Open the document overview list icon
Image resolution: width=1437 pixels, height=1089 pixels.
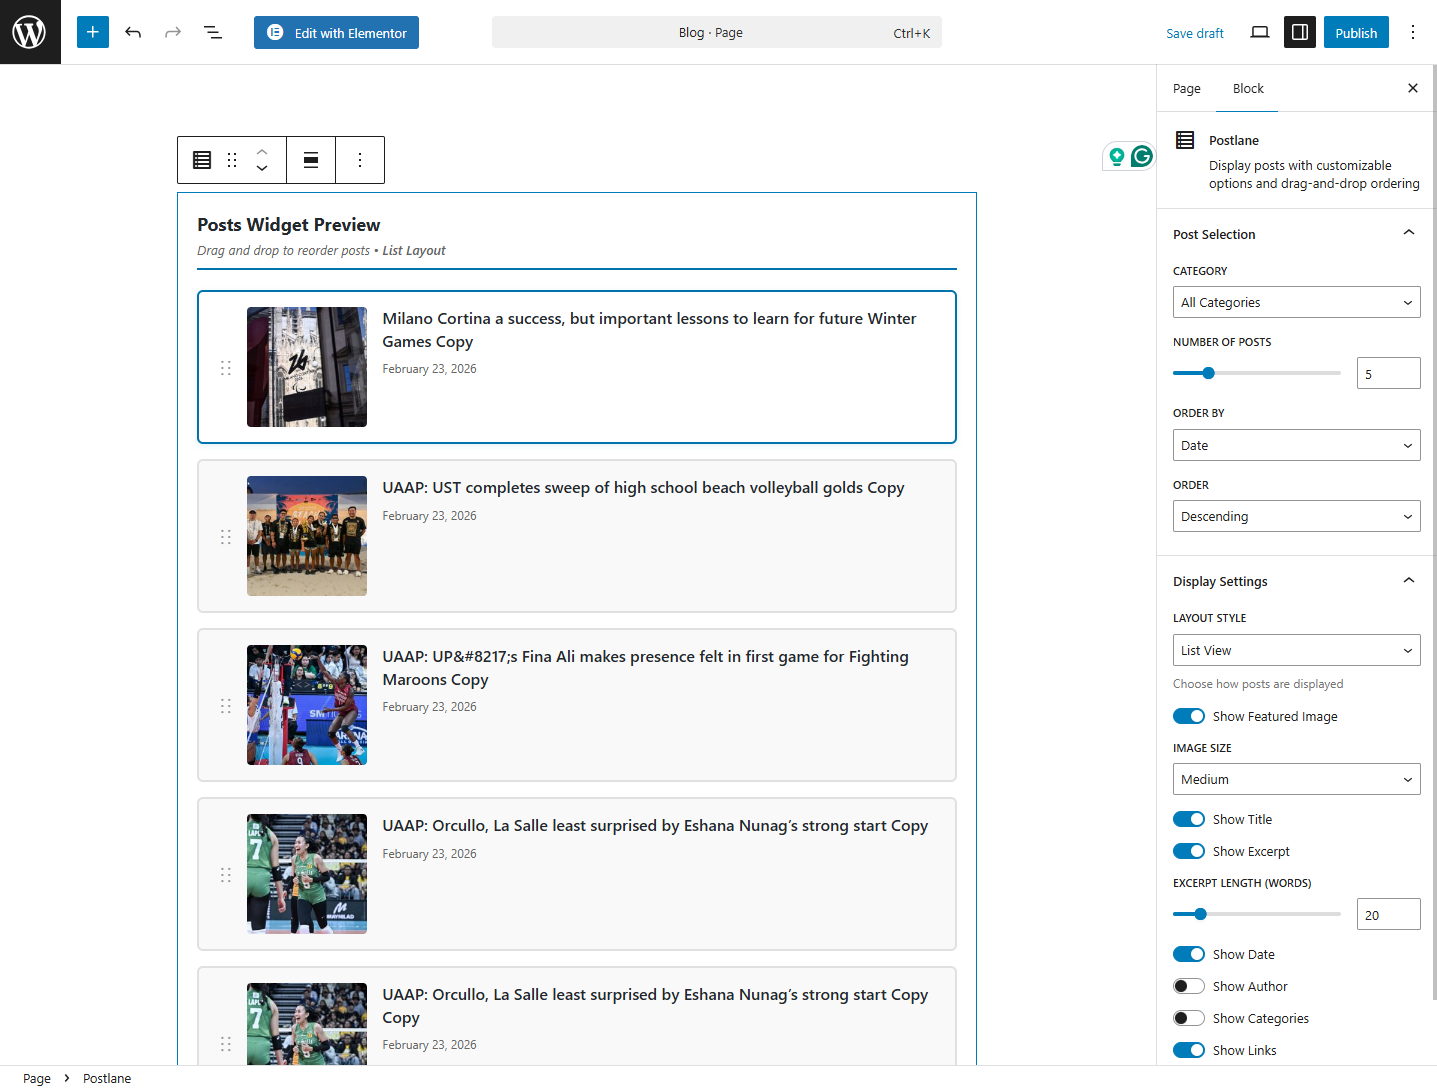coord(212,31)
